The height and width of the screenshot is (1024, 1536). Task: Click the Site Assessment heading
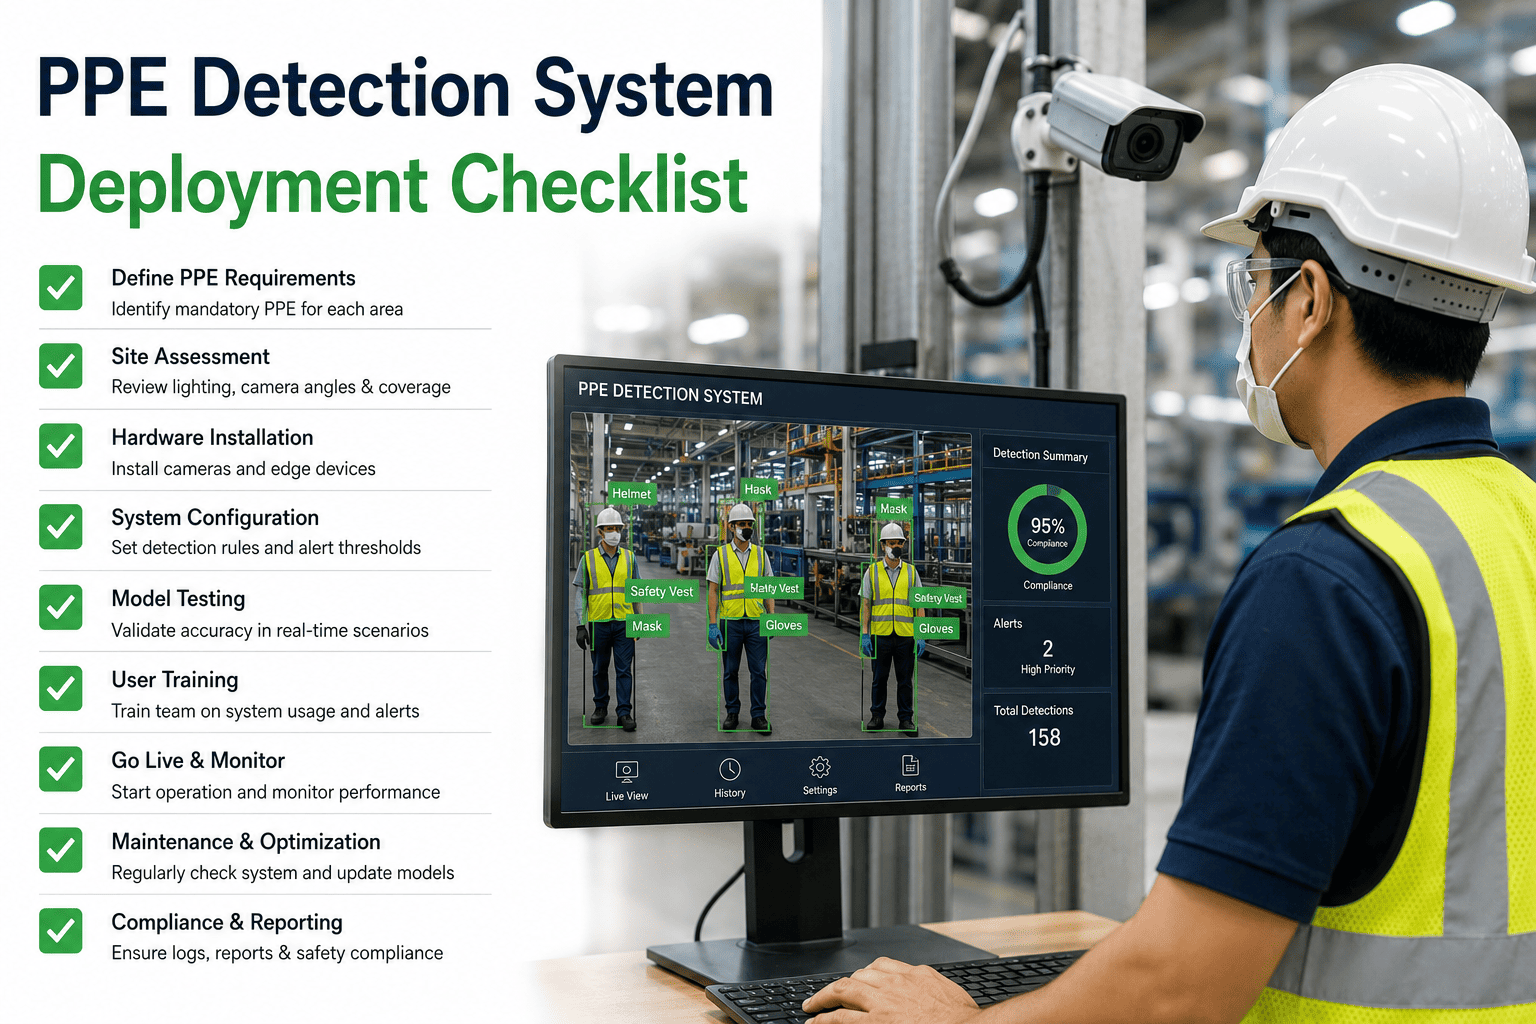[190, 356]
